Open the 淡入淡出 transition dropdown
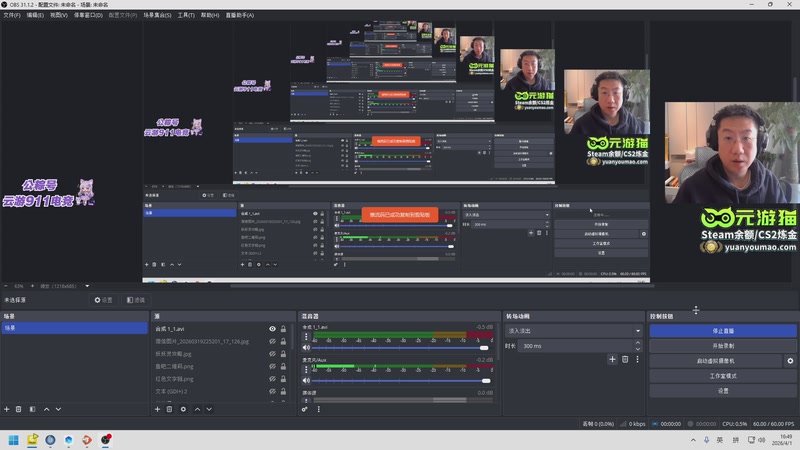The image size is (800, 450). [x=573, y=331]
